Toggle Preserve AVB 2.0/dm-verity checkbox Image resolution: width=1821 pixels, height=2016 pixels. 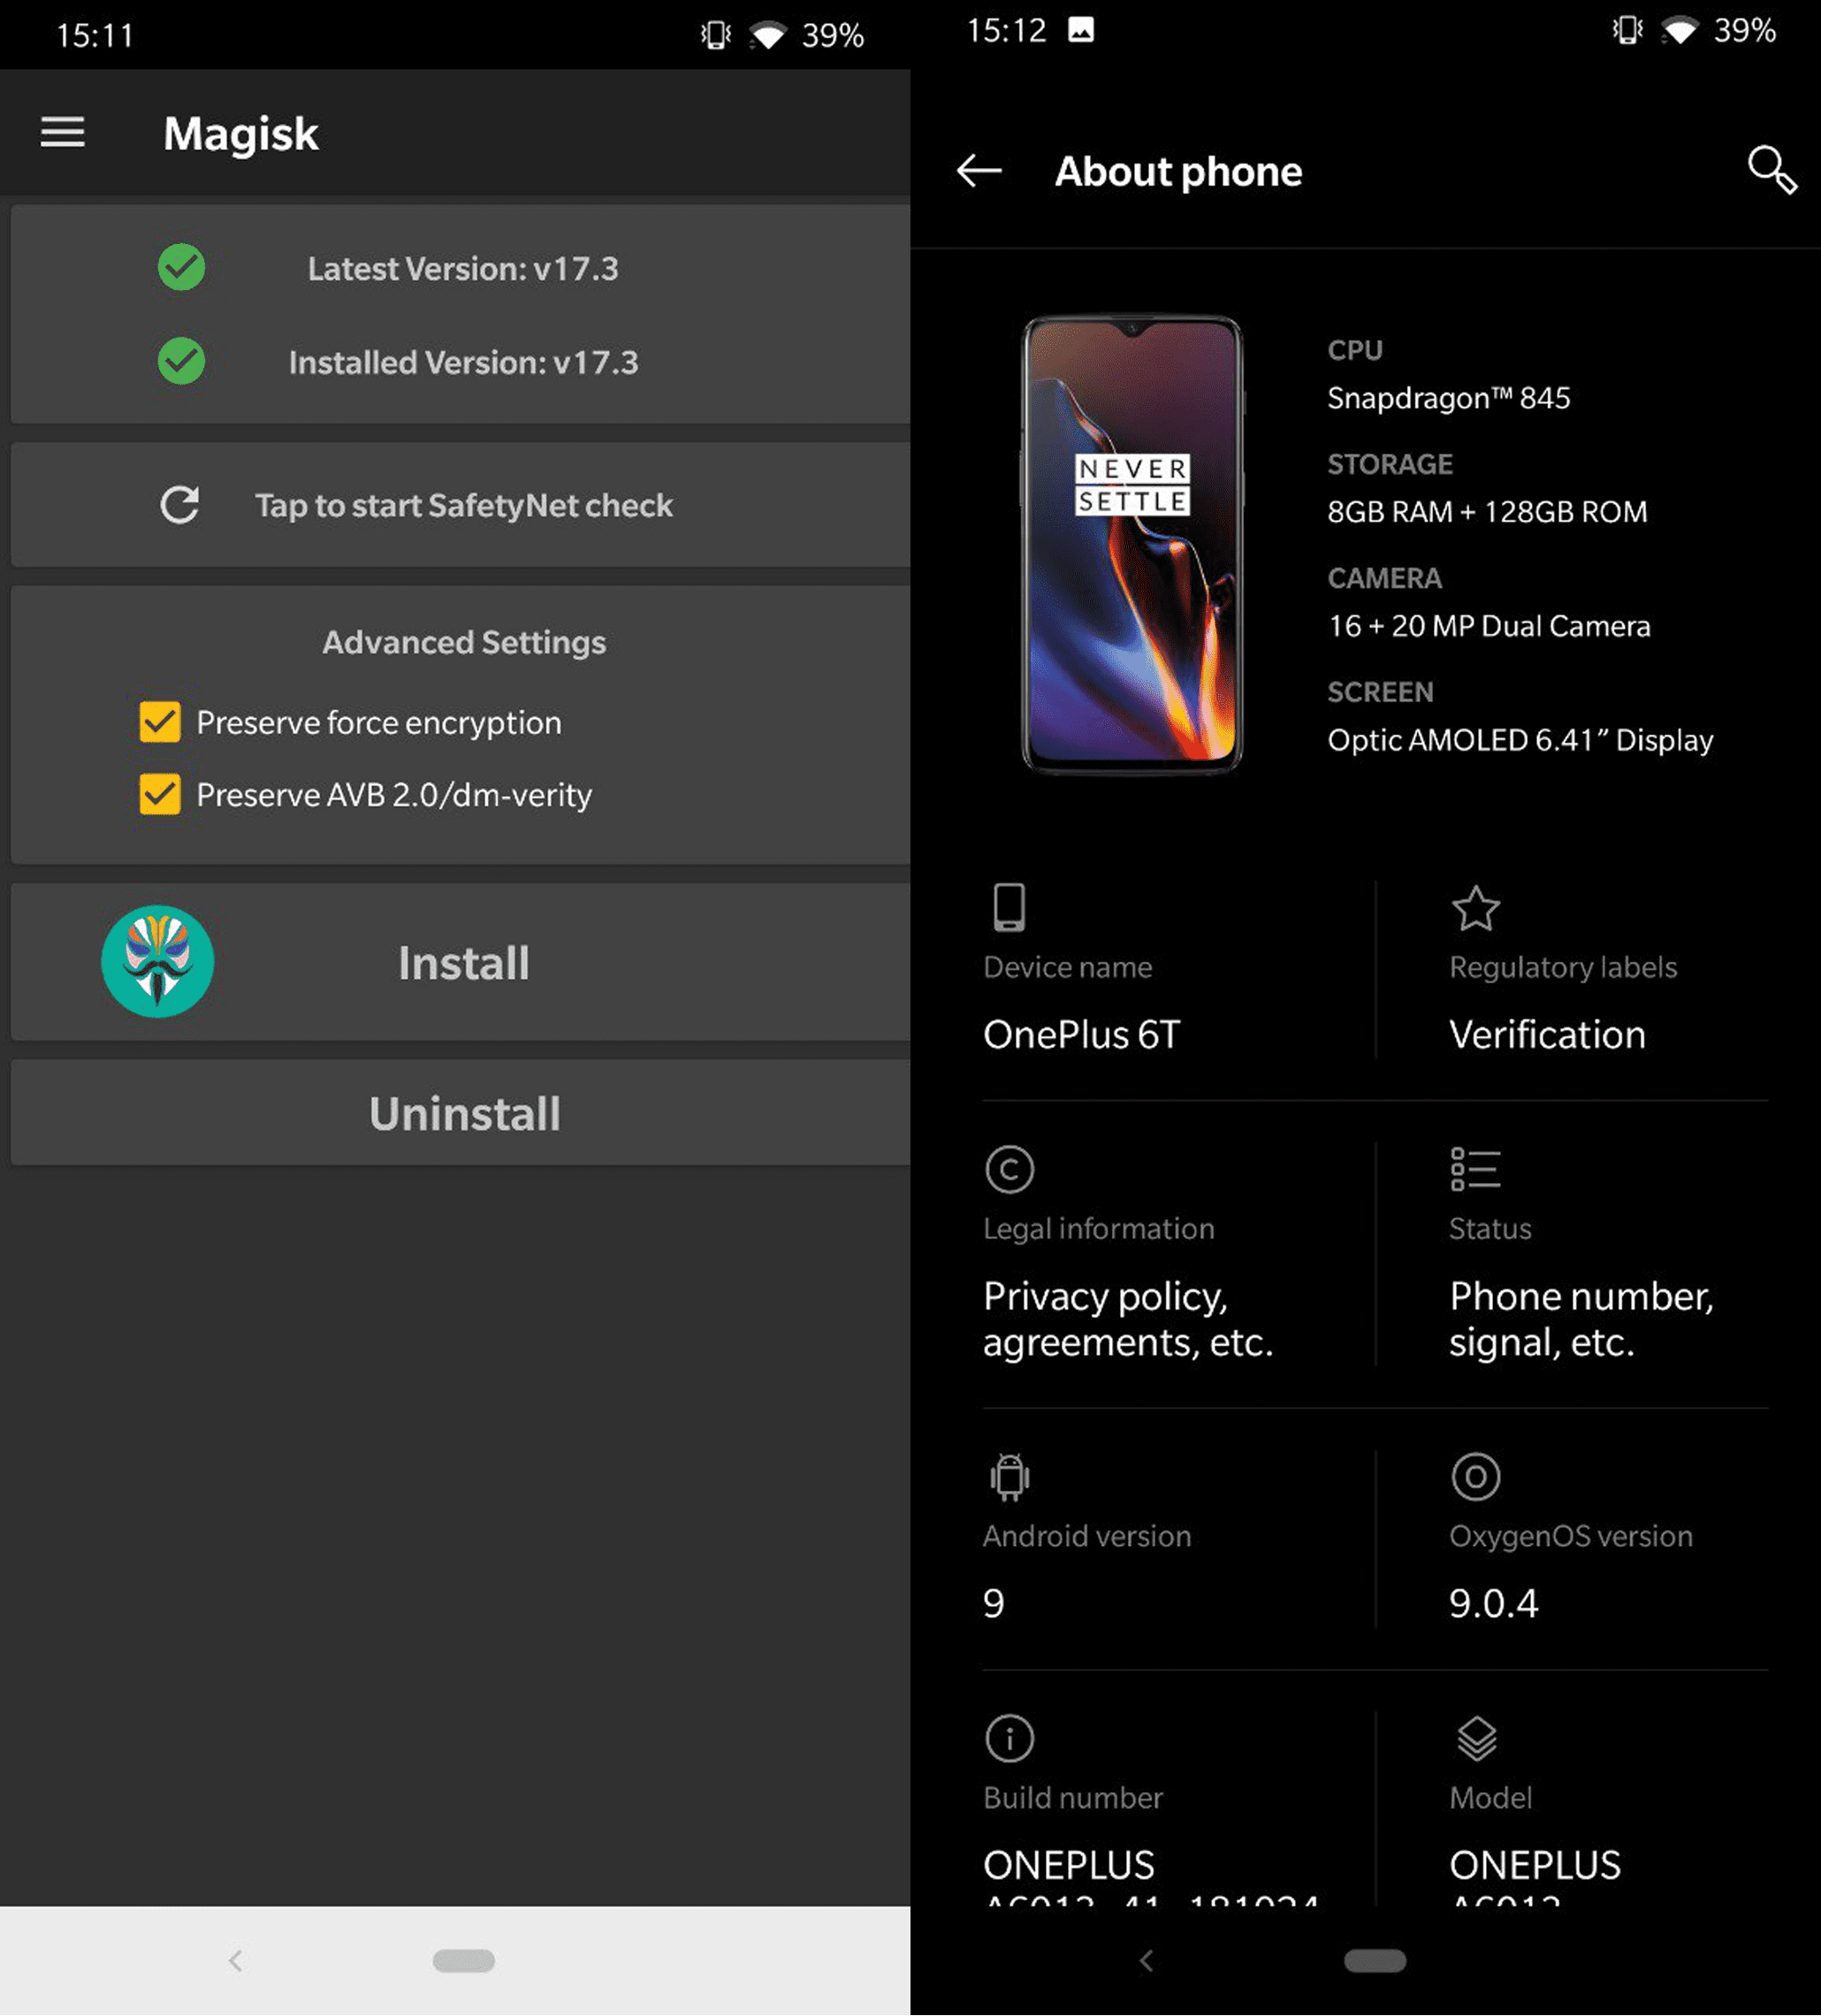[160, 794]
